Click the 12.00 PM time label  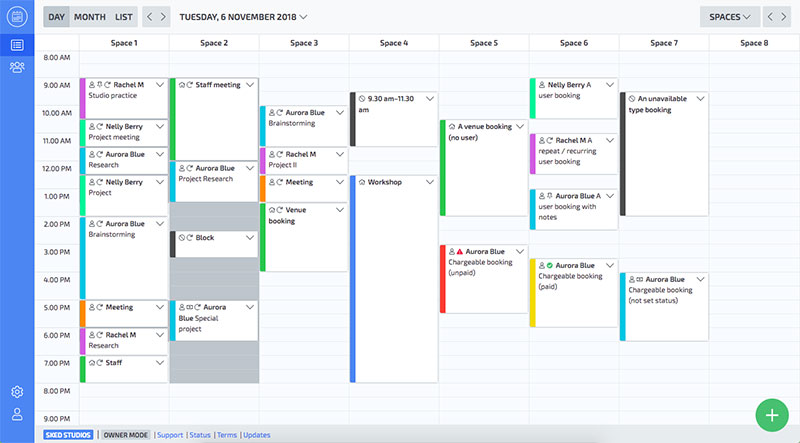57,168
